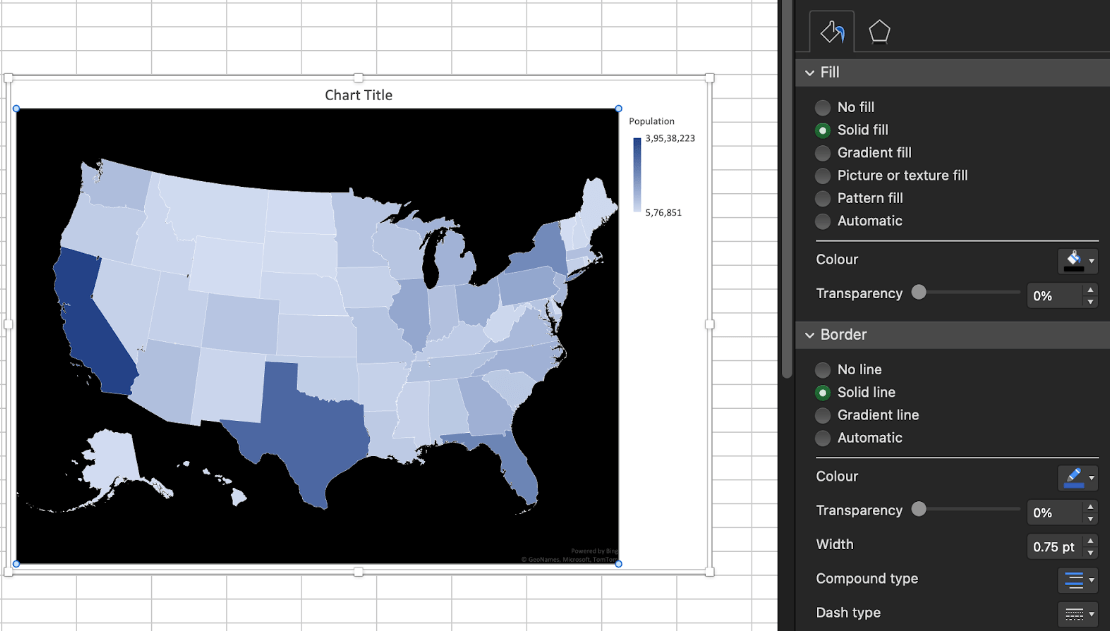Select the No fill option
Viewport: 1110px width, 631px height.
pyautogui.click(x=823, y=108)
